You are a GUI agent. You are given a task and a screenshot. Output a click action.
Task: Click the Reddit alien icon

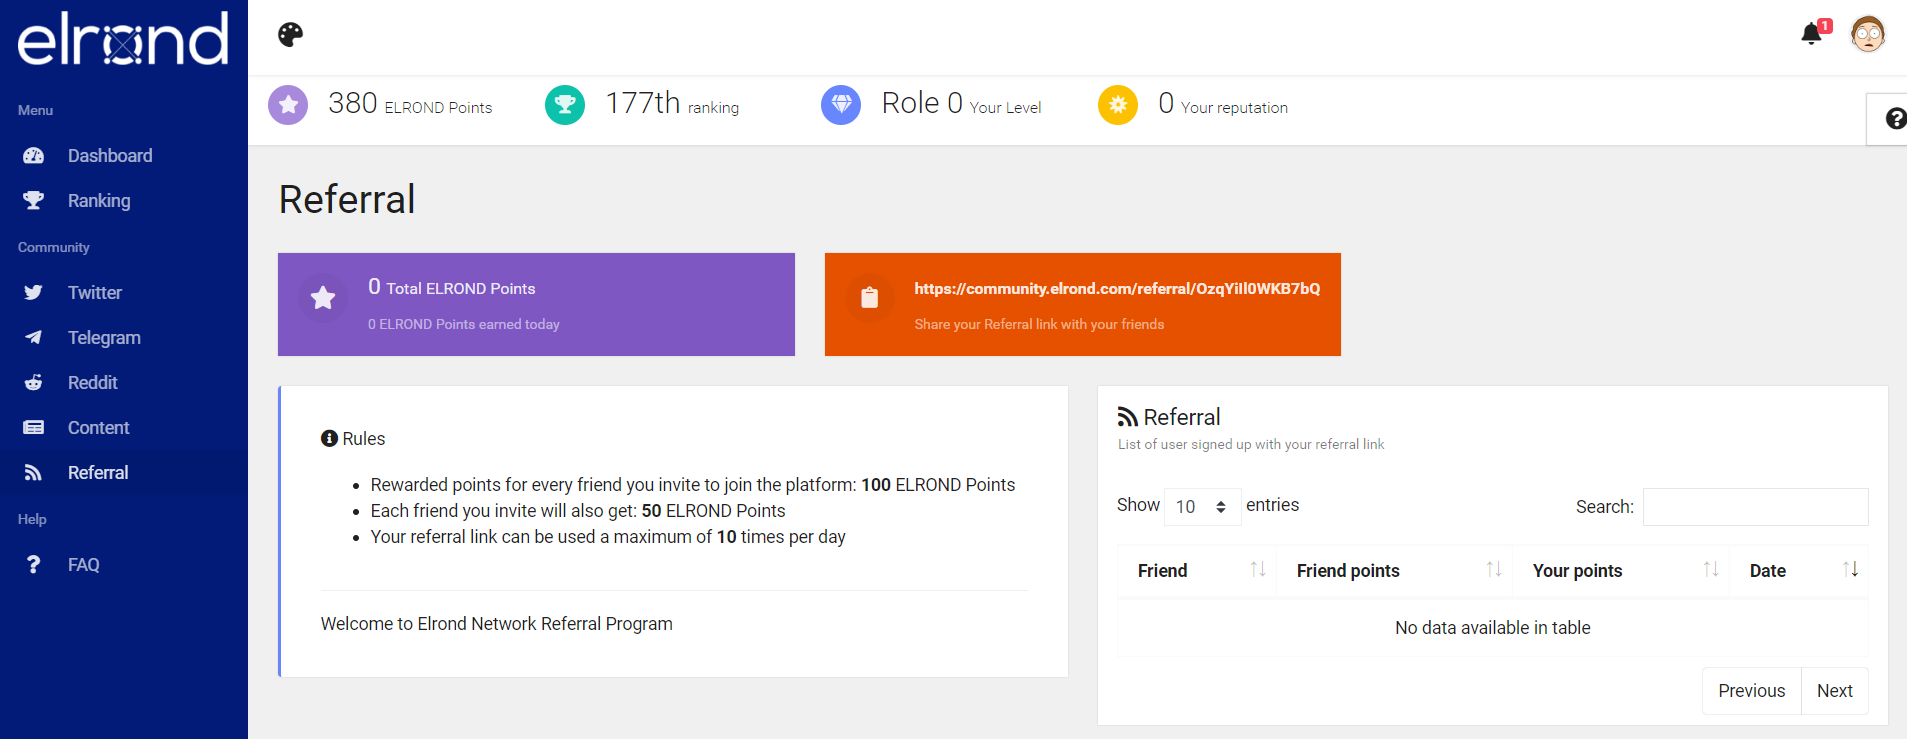click(x=33, y=383)
